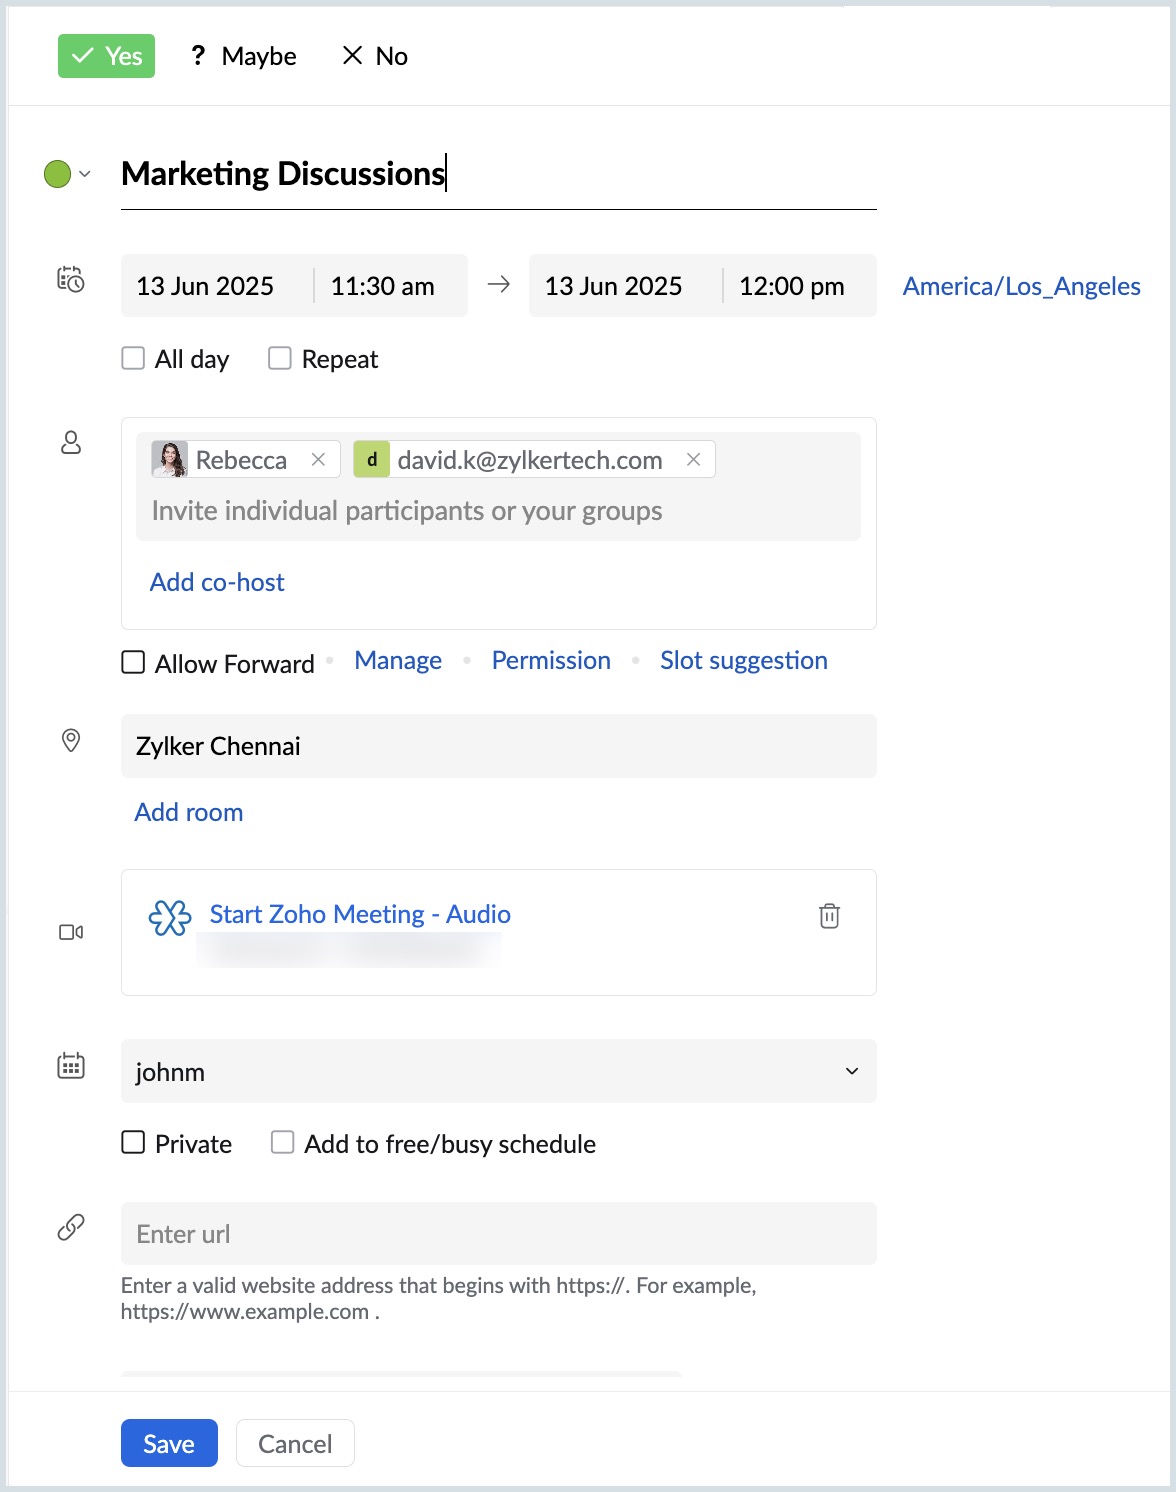Remove david.k@zylkertech.com from invitees
The width and height of the screenshot is (1176, 1492).
pos(693,459)
